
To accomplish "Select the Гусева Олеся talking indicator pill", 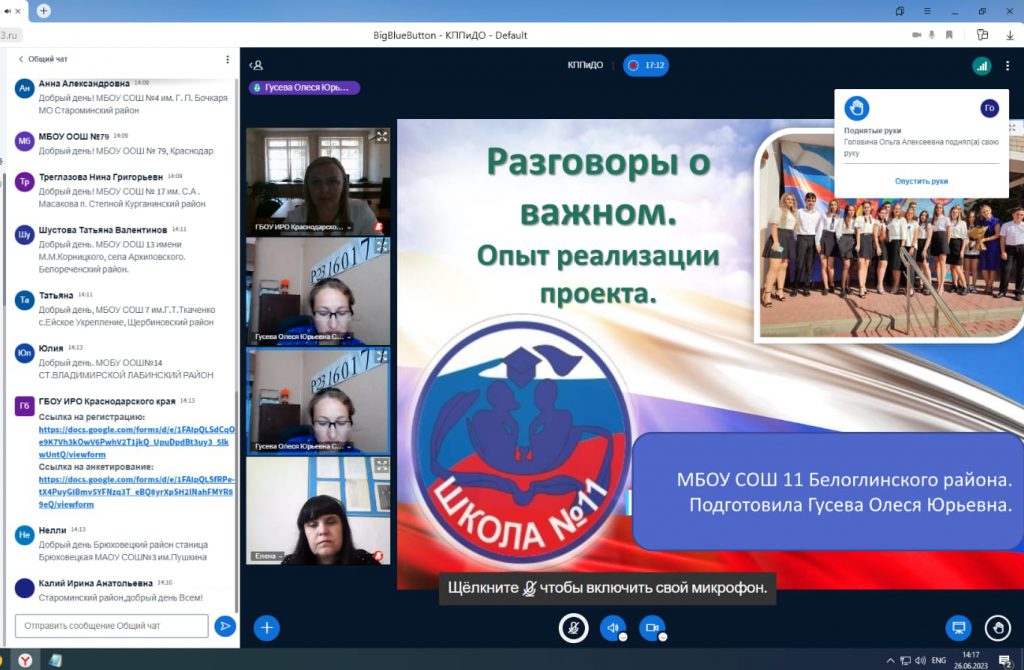I will pyautogui.click(x=304, y=87).
